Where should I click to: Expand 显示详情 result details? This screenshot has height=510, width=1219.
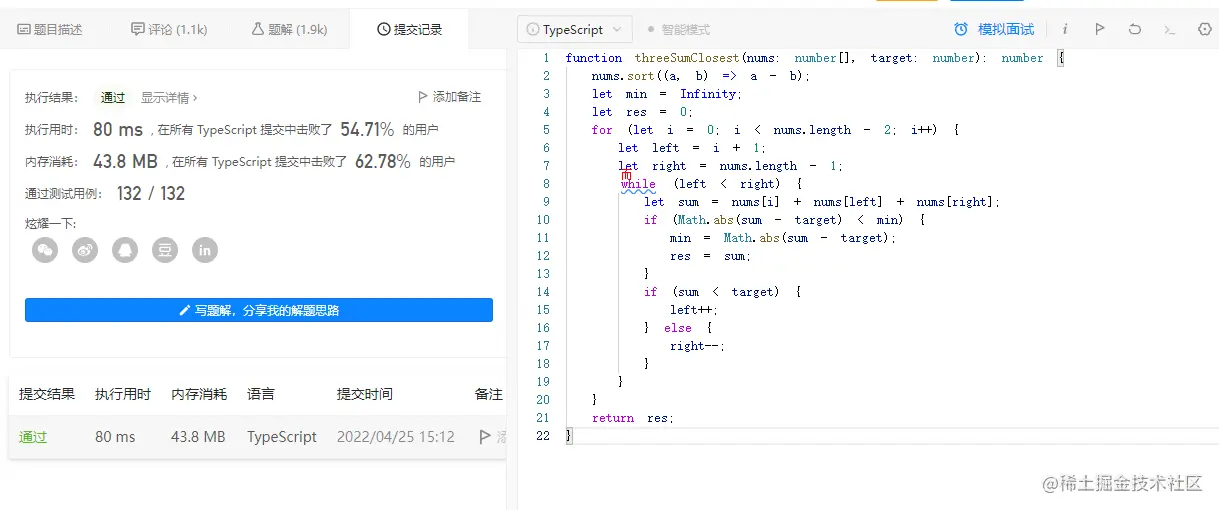[169, 97]
